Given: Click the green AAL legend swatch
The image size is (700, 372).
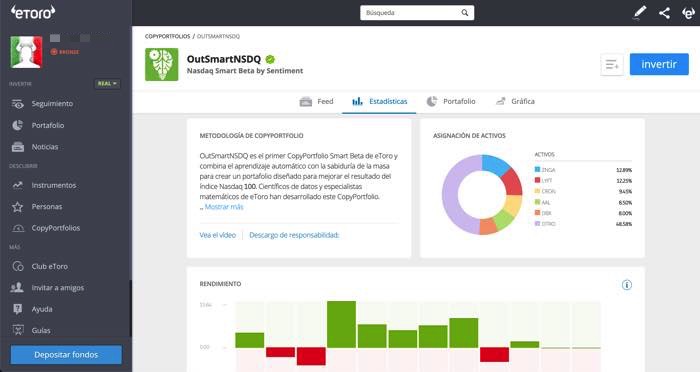Looking at the screenshot, I should click(538, 202).
